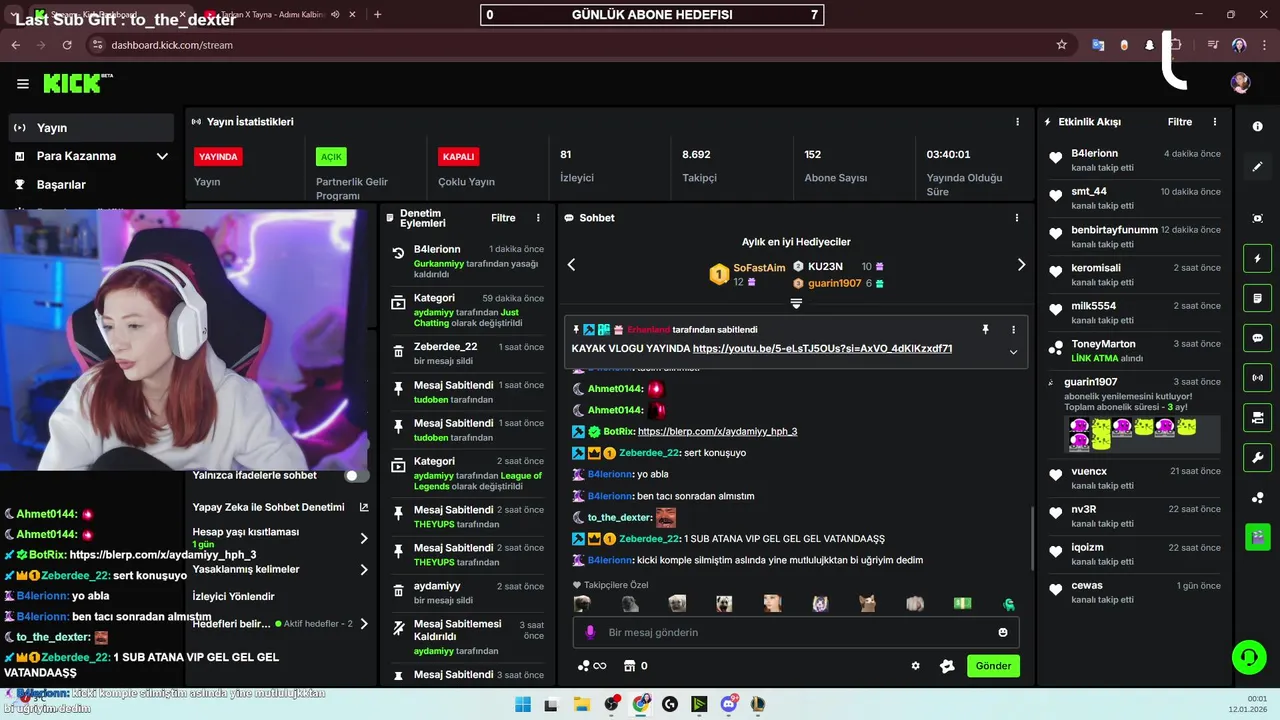Toggle the broadcast signal widget in sidebar
Screen dimensions: 1280x720
(1258, 378)
